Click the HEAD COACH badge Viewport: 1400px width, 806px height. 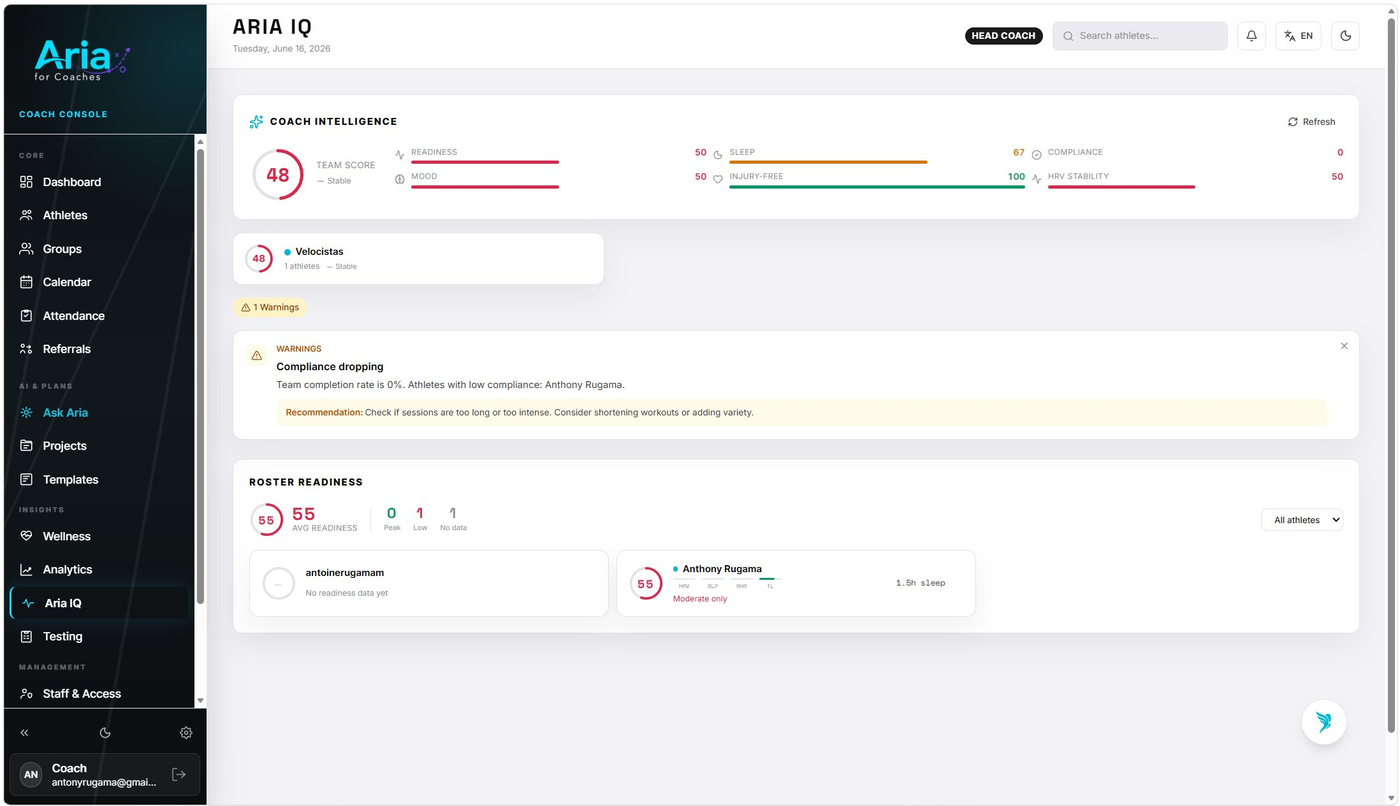(1004, 36)
